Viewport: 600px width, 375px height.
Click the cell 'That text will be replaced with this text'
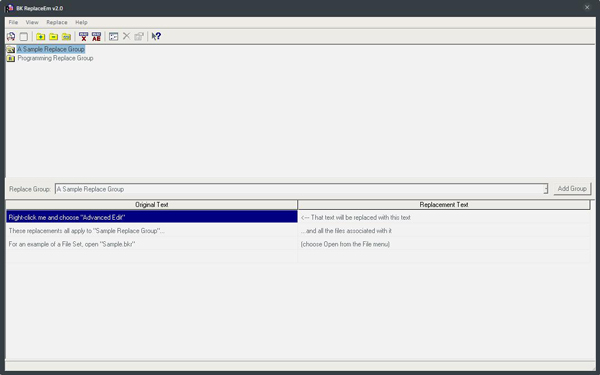444,217
